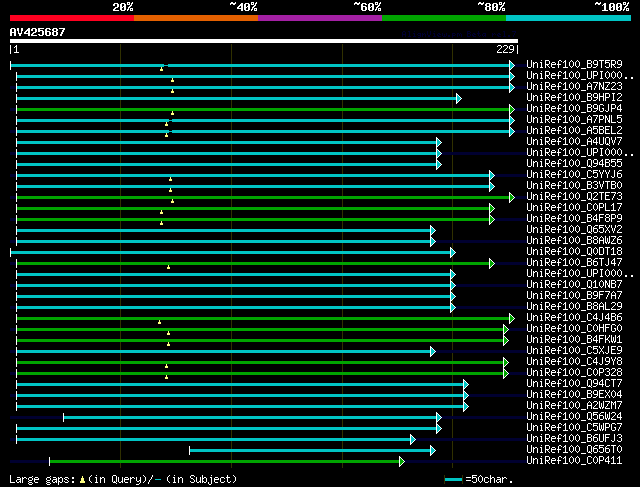Click the UniRef100_B3VTB0 text
Image resolution: width=640 pixels, height=487 pixels.
pyautogui.click(x=574, y=185)
